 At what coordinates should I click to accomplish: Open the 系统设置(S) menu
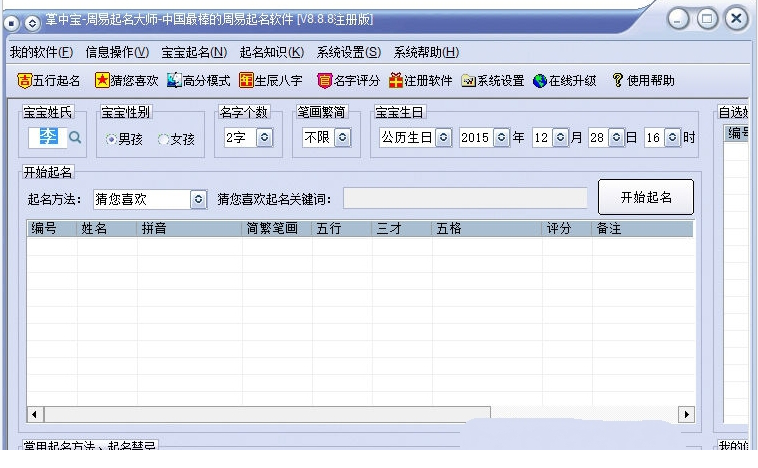(x=349, y=52)
